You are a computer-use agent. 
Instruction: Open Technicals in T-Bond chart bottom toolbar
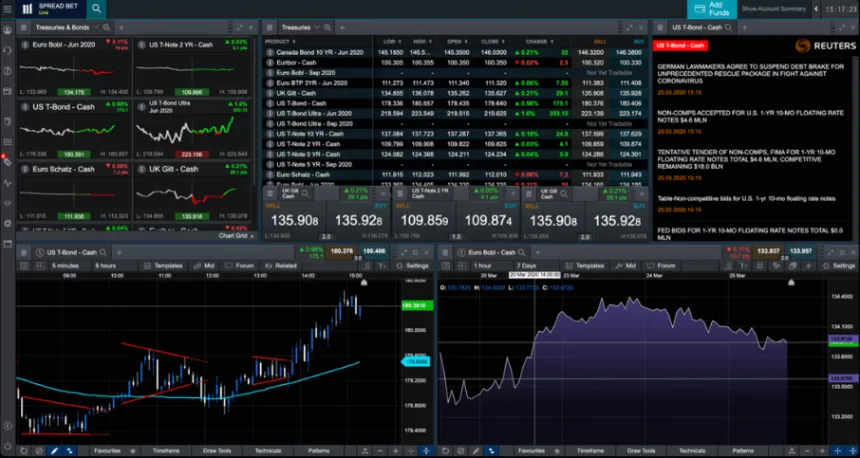[268, 451]
